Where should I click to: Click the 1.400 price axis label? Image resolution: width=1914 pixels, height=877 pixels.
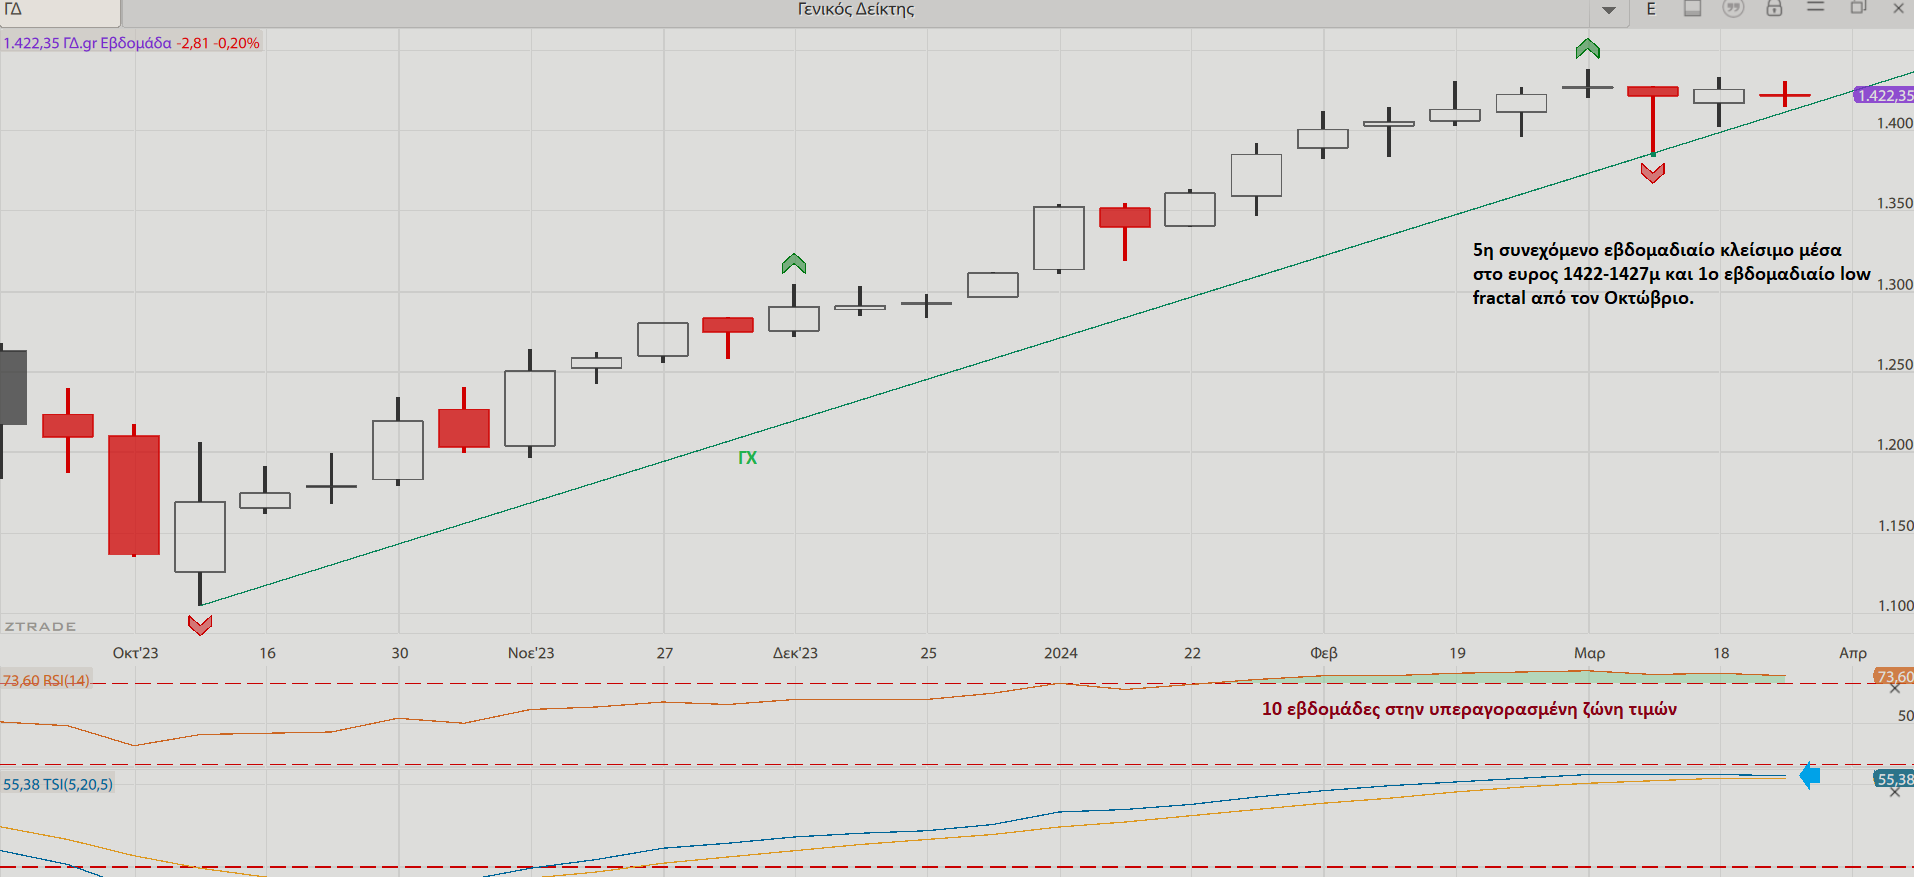(1894, 123)
